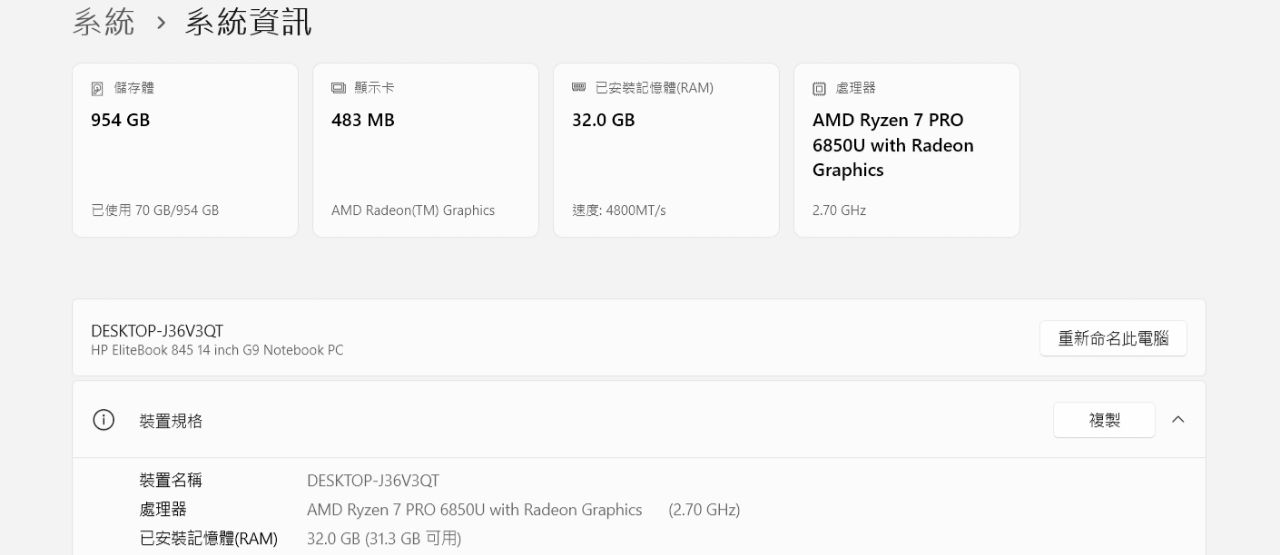Viewport: 1280px width, 555px height.
Task: Click 32.0 GB (31.3 GB 可用) spec value
Action: 384,539
